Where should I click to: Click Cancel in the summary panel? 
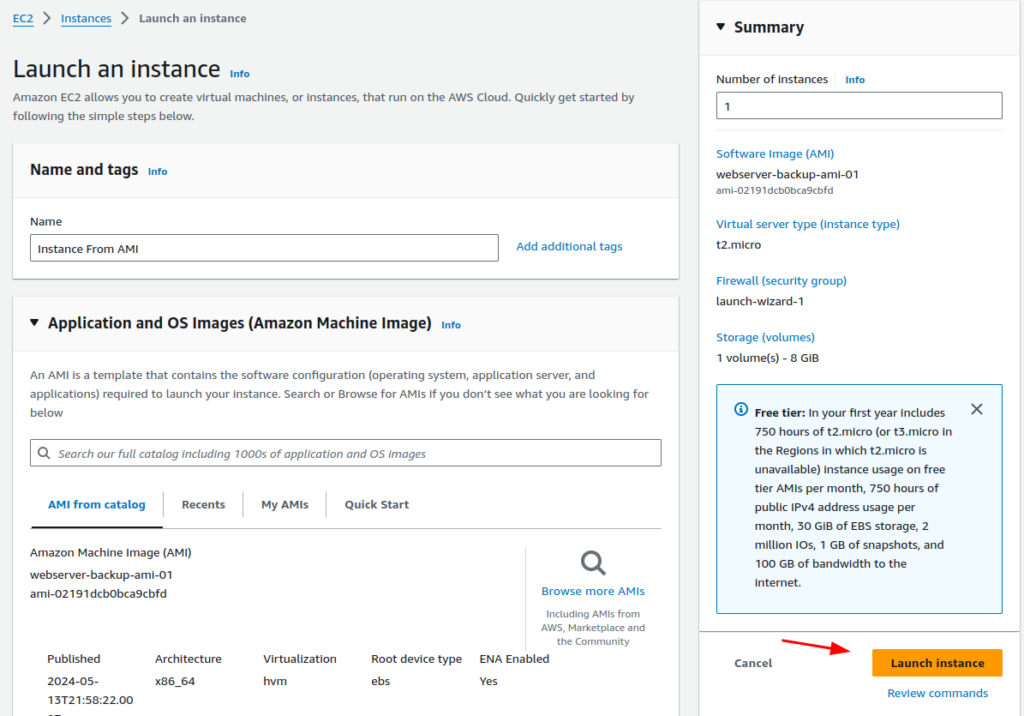[753, 663]
